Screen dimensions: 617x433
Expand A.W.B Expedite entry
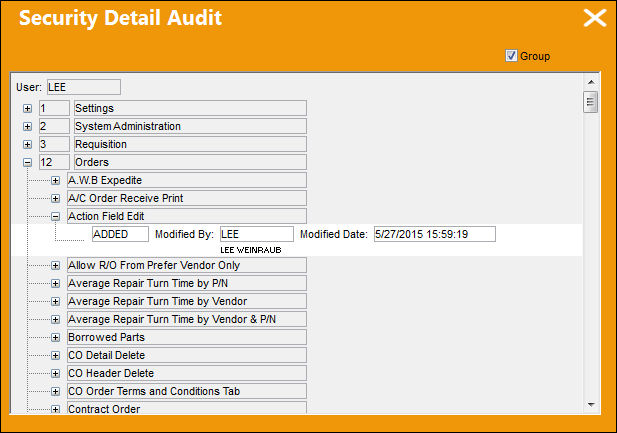(55, 180)
